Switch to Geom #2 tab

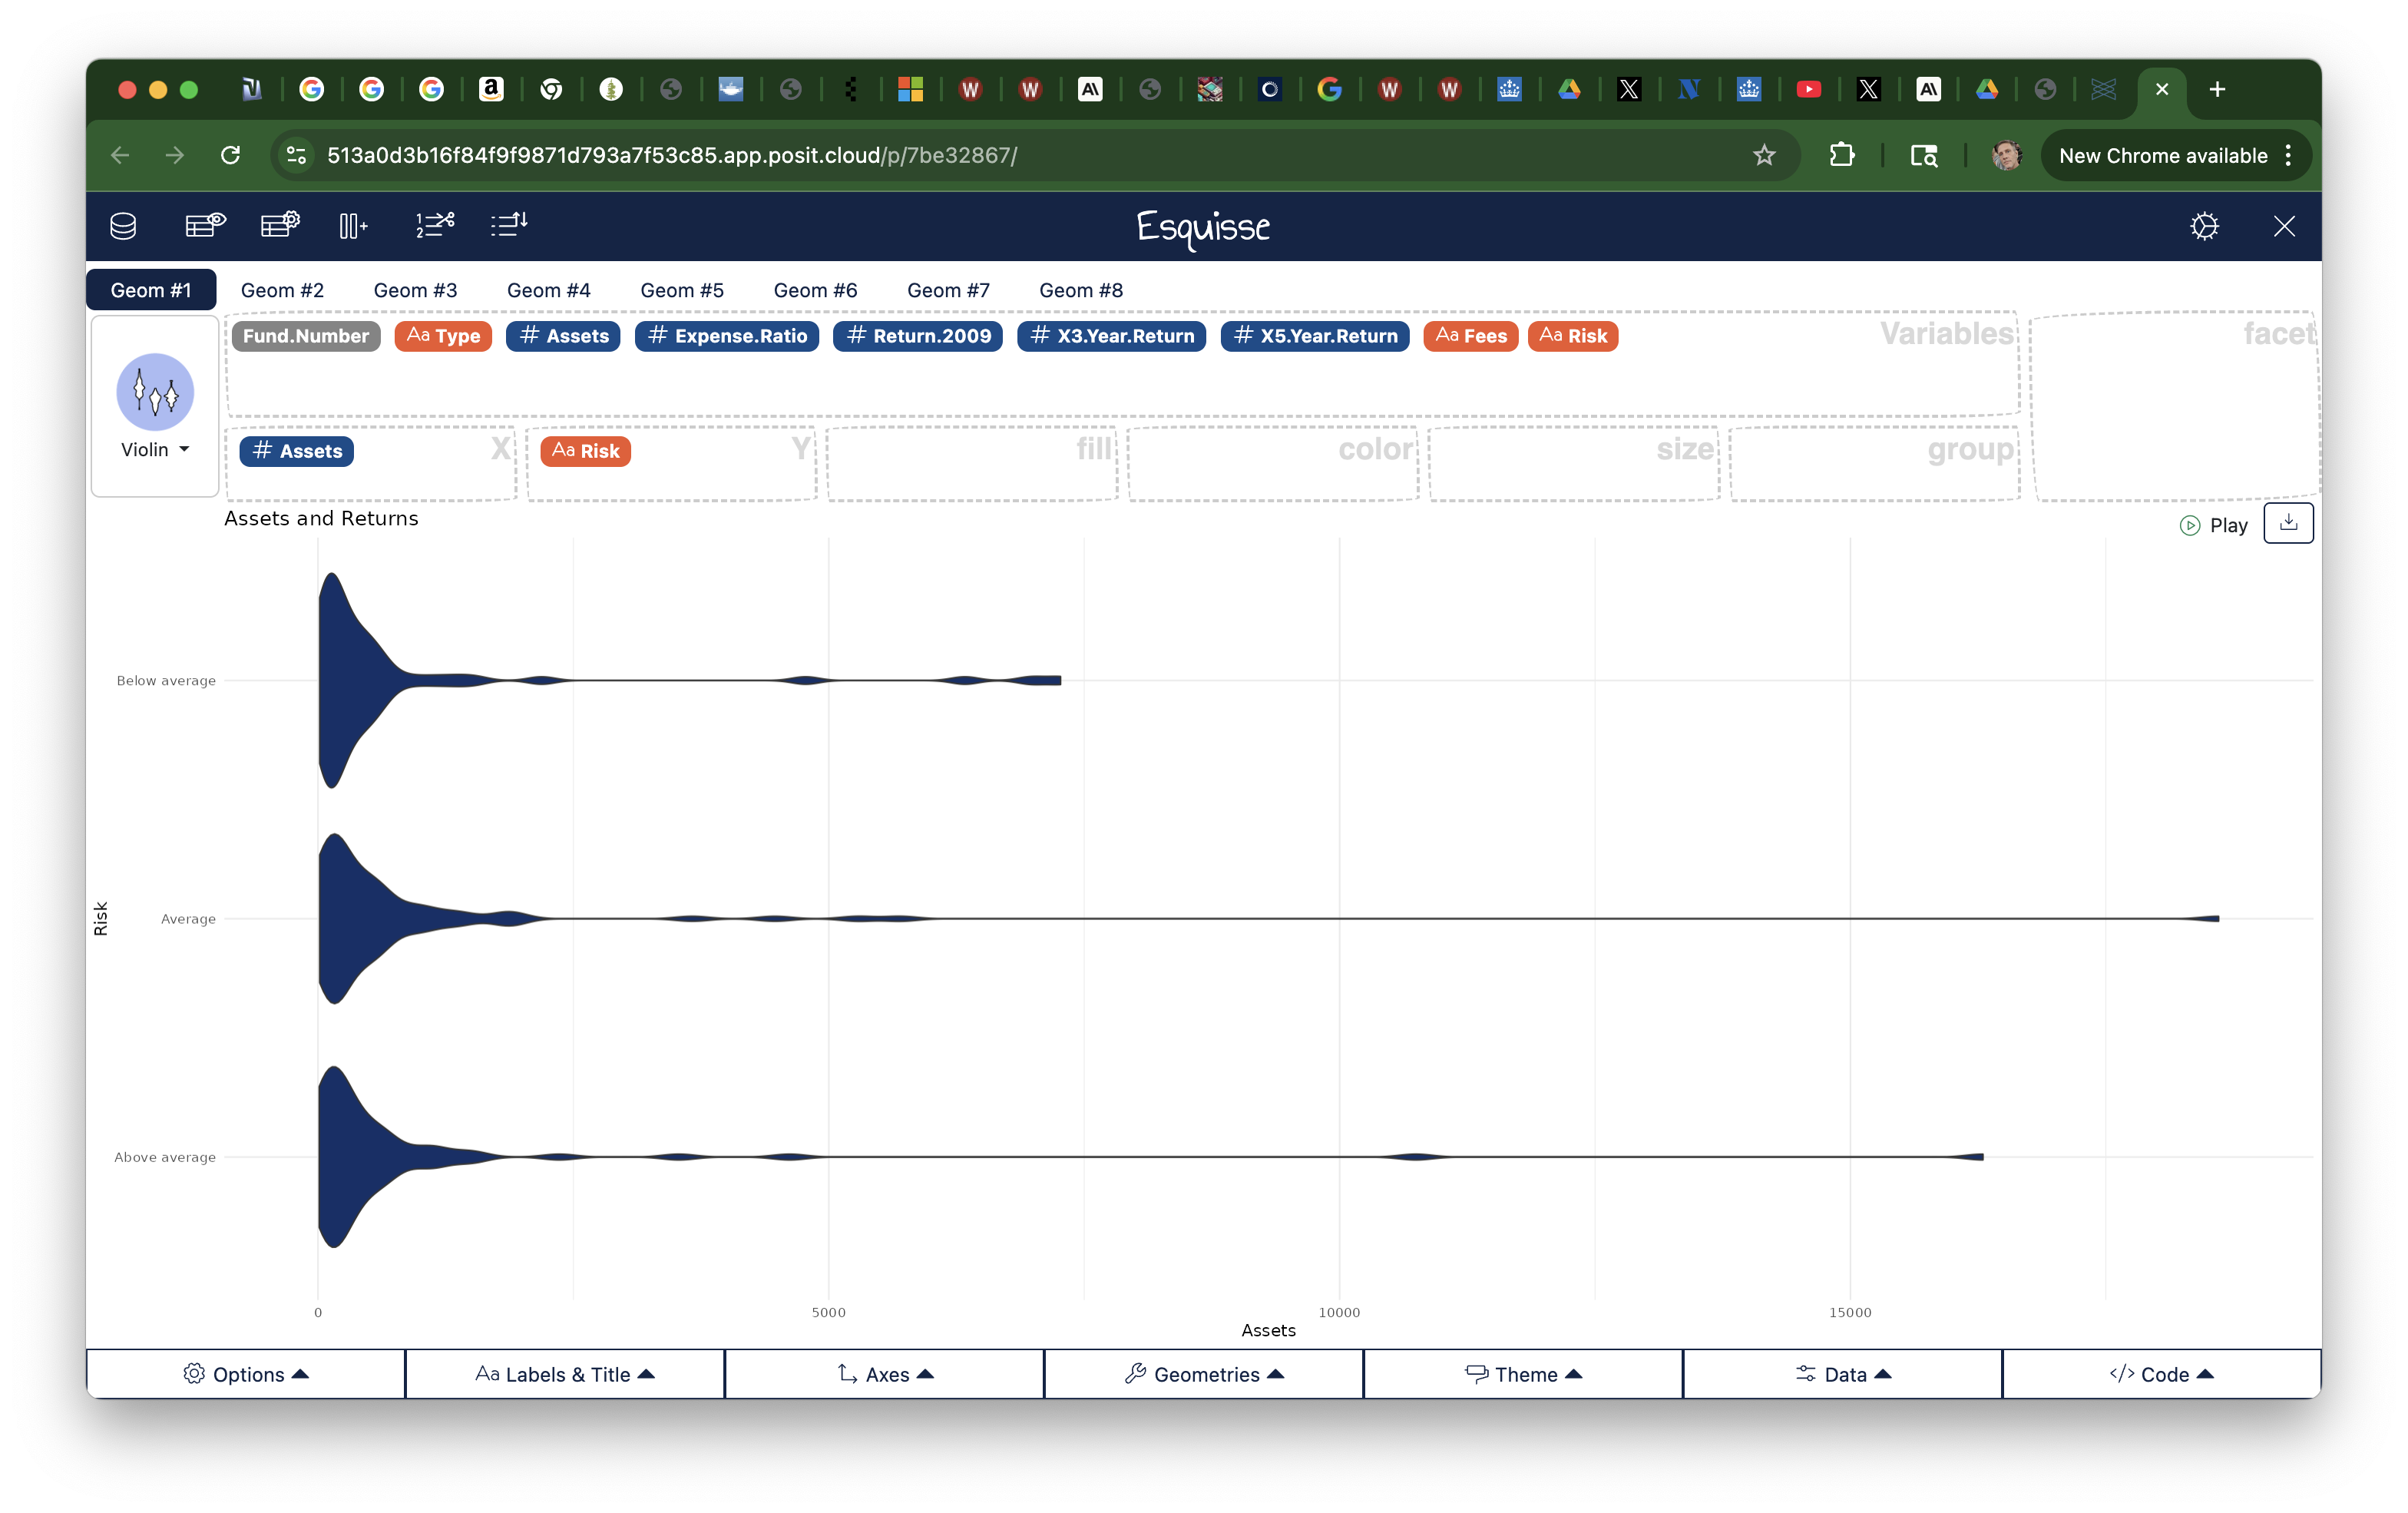tap(282, 290)
